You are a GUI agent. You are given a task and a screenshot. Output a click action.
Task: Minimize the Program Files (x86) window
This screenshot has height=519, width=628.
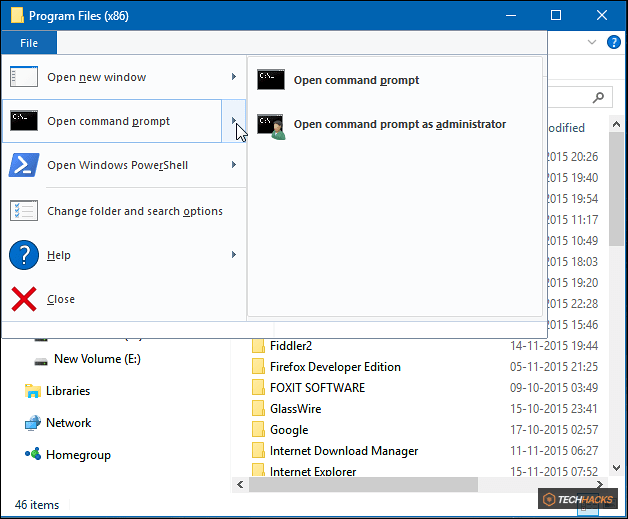511,16
